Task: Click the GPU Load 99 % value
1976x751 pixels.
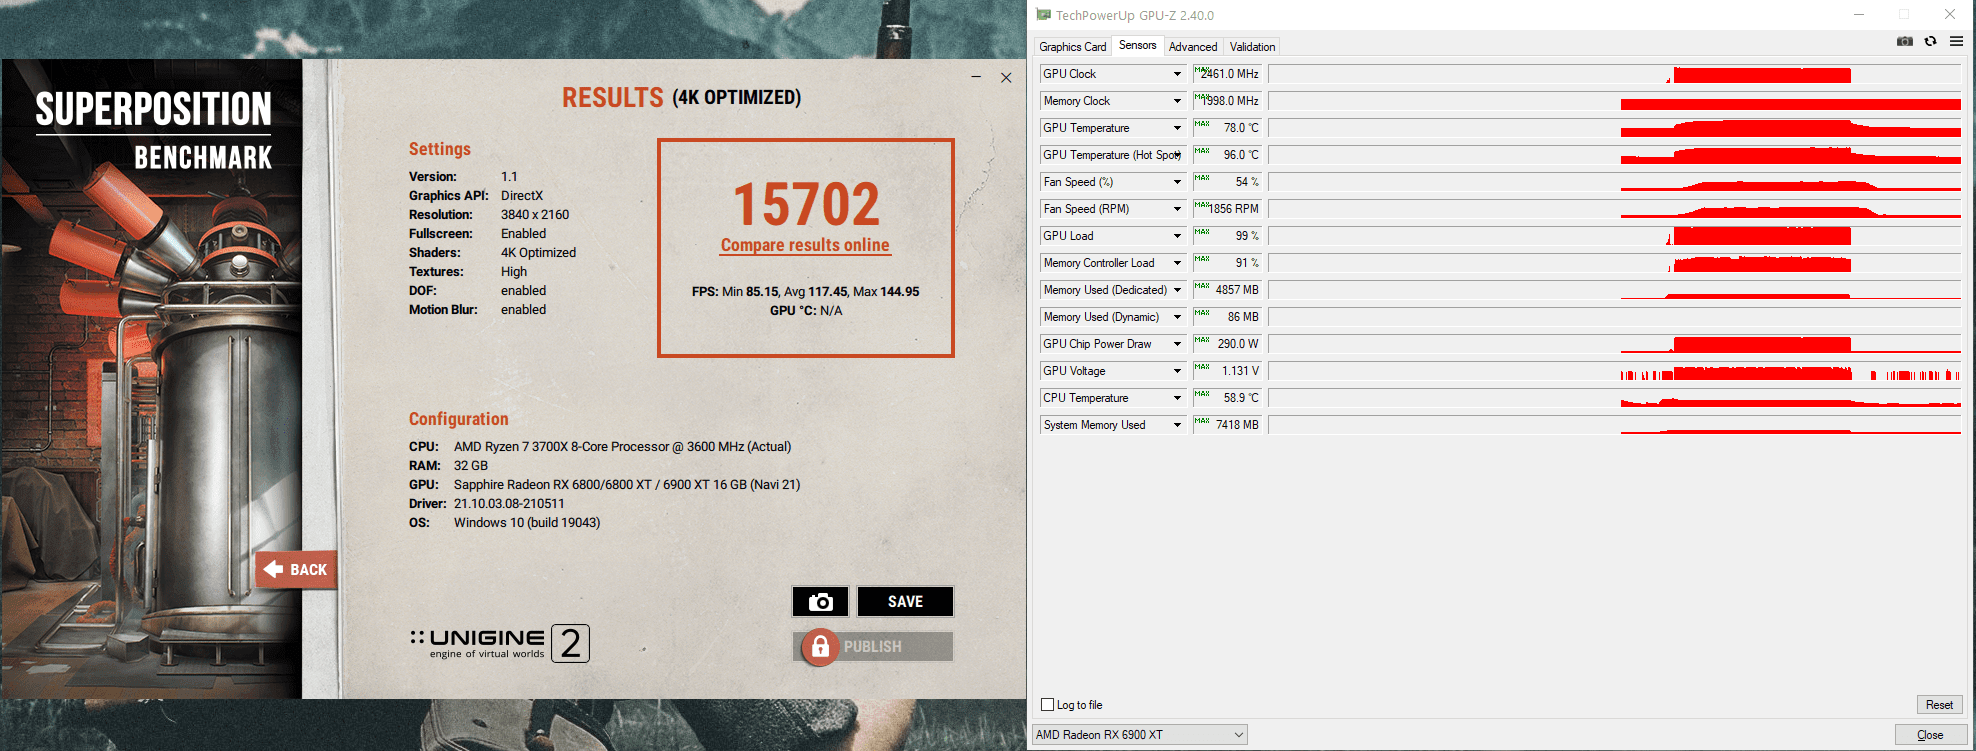Action: [1227, 236]
